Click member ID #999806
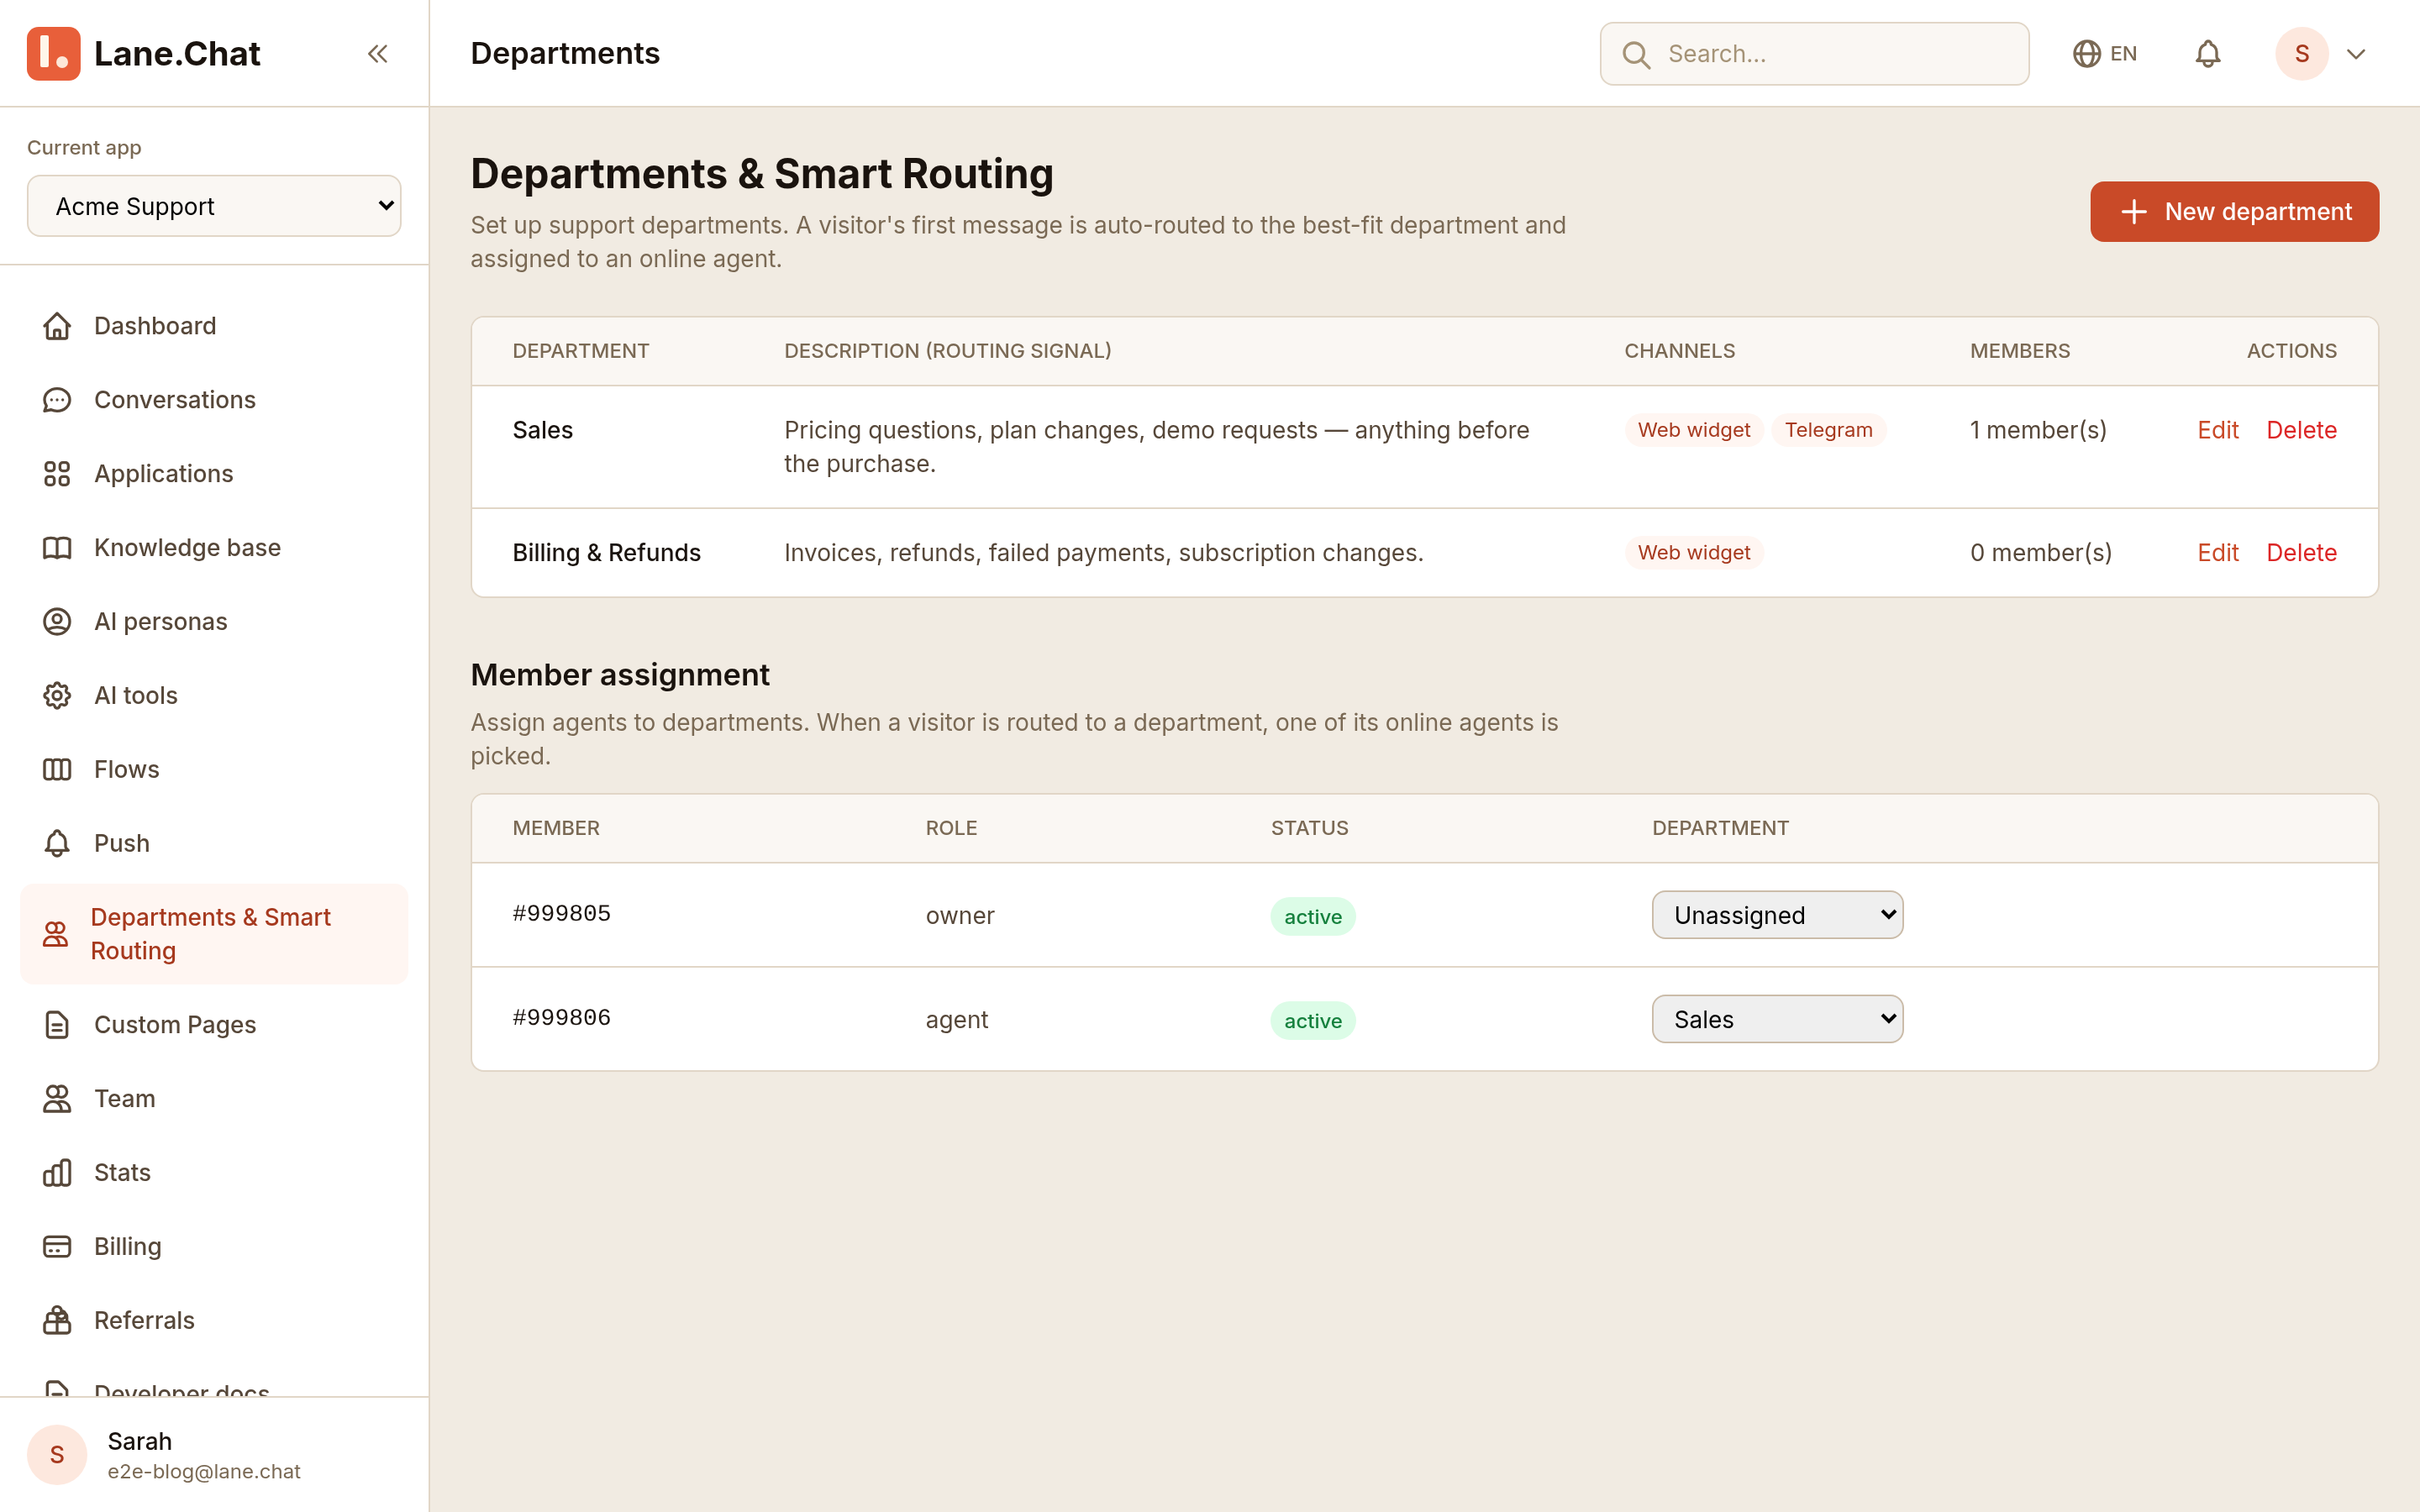2420x1512 pixels. tap(561, 1018)
